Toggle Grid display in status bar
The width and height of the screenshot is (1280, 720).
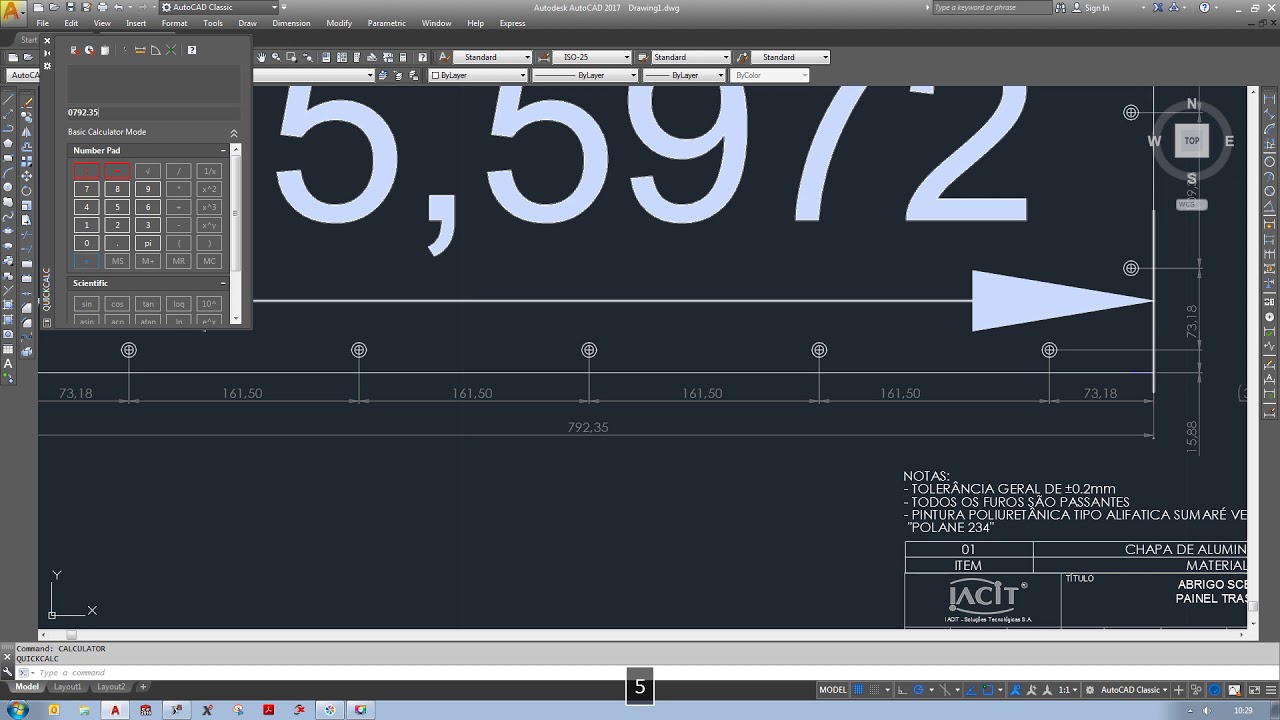pyautogui.click(x=858, y=690)
